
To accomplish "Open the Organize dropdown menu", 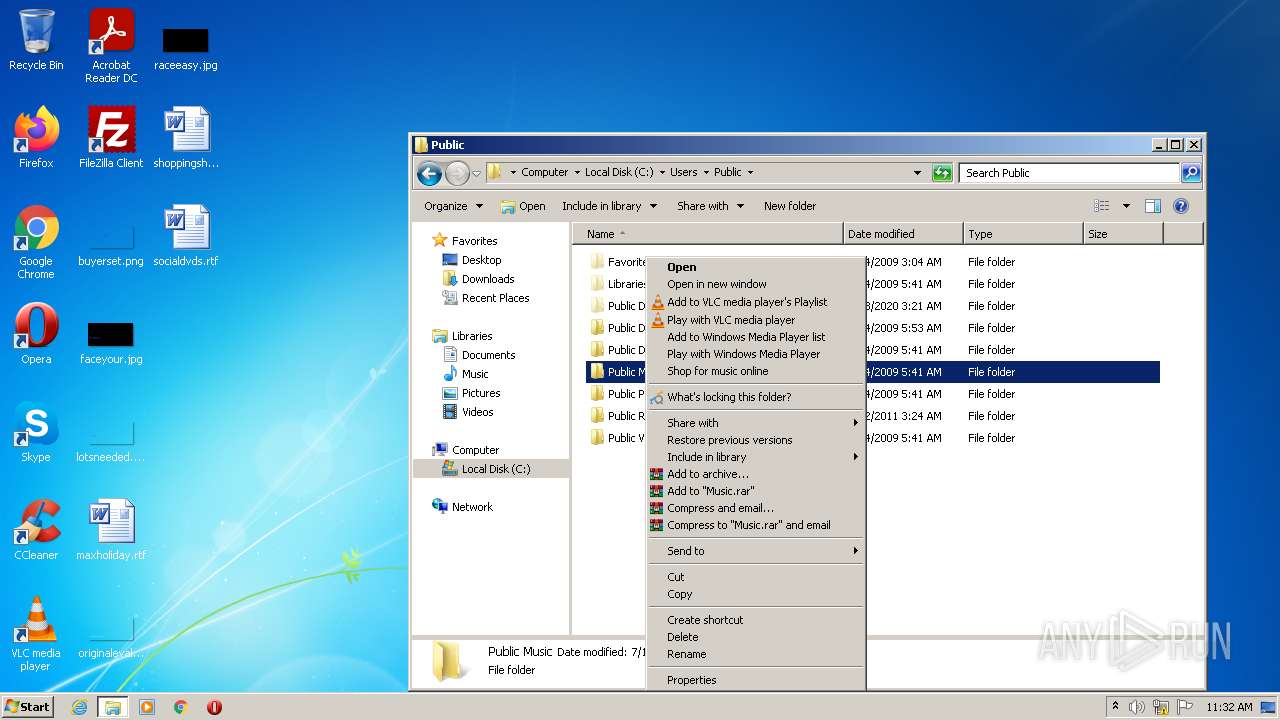I will [x=453, y=206].
